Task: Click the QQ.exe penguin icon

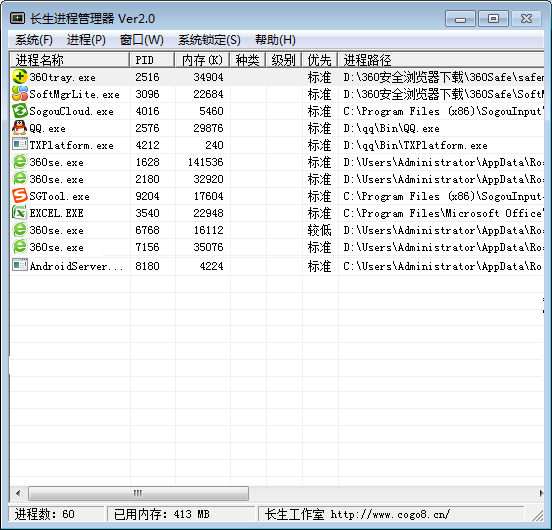Action: [x=20, y=128]
